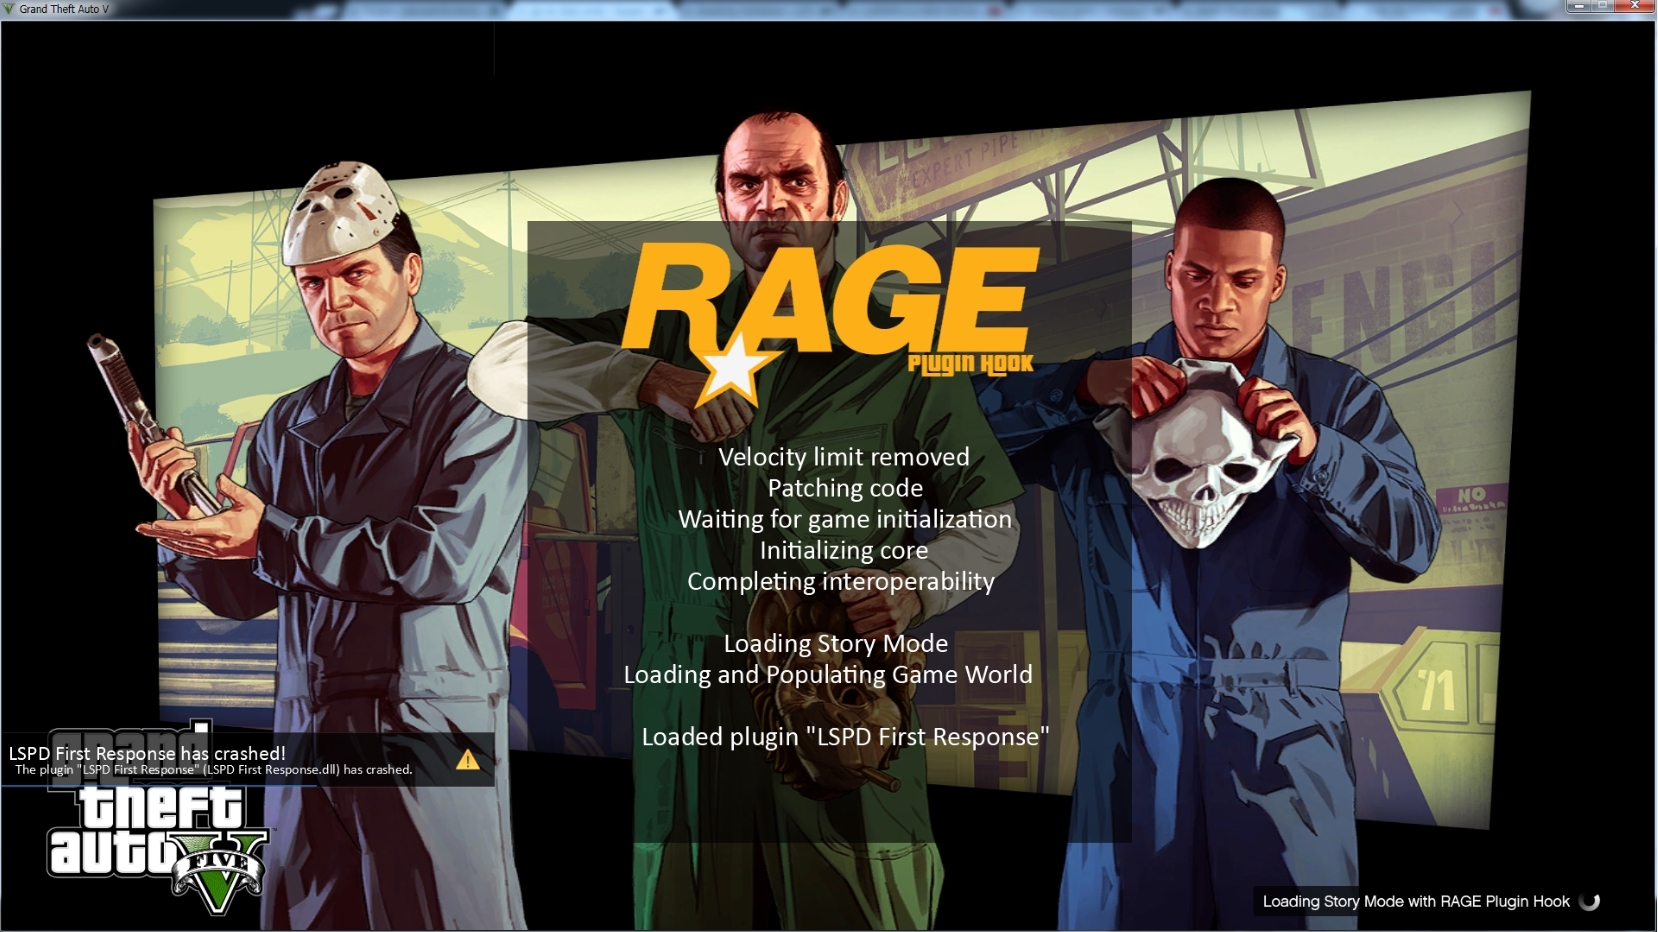Click the "Velocity limit removed" status line

(844, 457)
